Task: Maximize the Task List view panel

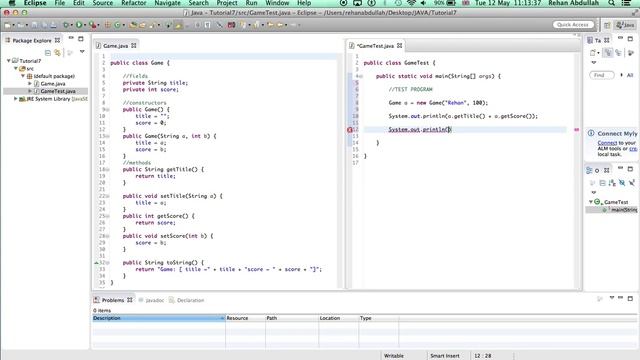Action: (630, 39)
